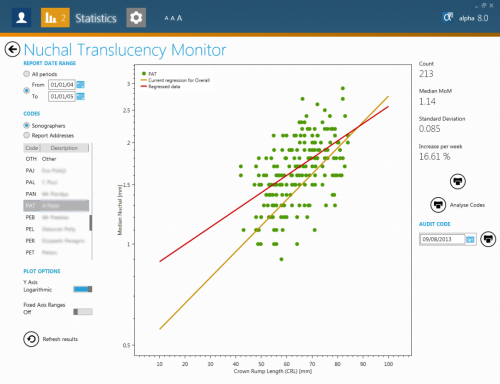Viewport: 500px width, 384px height.
Task: Select the PER code row
Action: (x=56, y=241)
